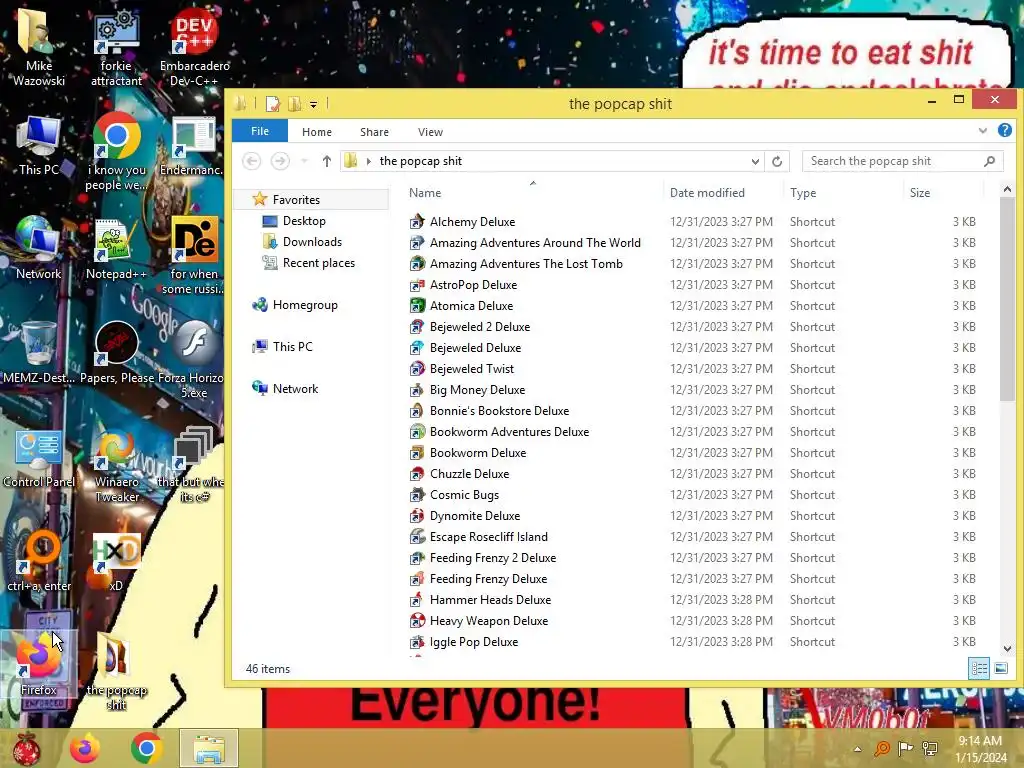Refresh 'the popcap shit' folder view

[x=776, y=161]
